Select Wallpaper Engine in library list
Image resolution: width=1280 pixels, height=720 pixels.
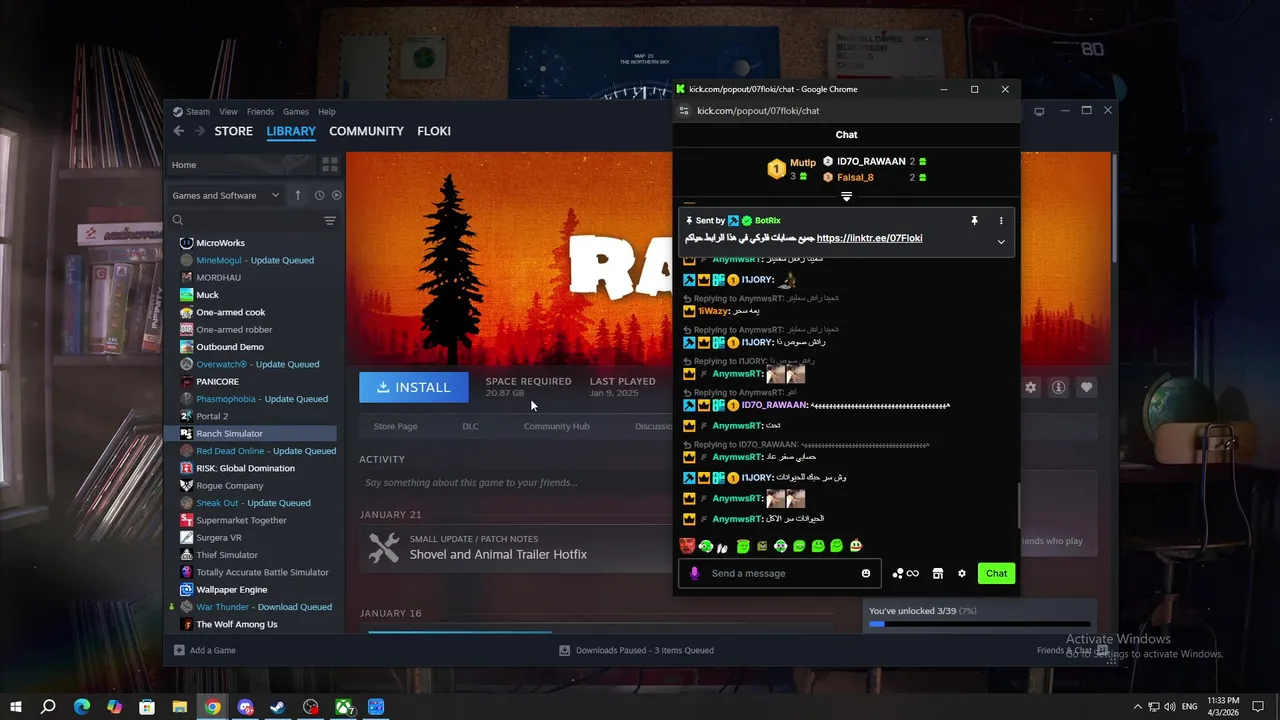(x=251, y=590)
